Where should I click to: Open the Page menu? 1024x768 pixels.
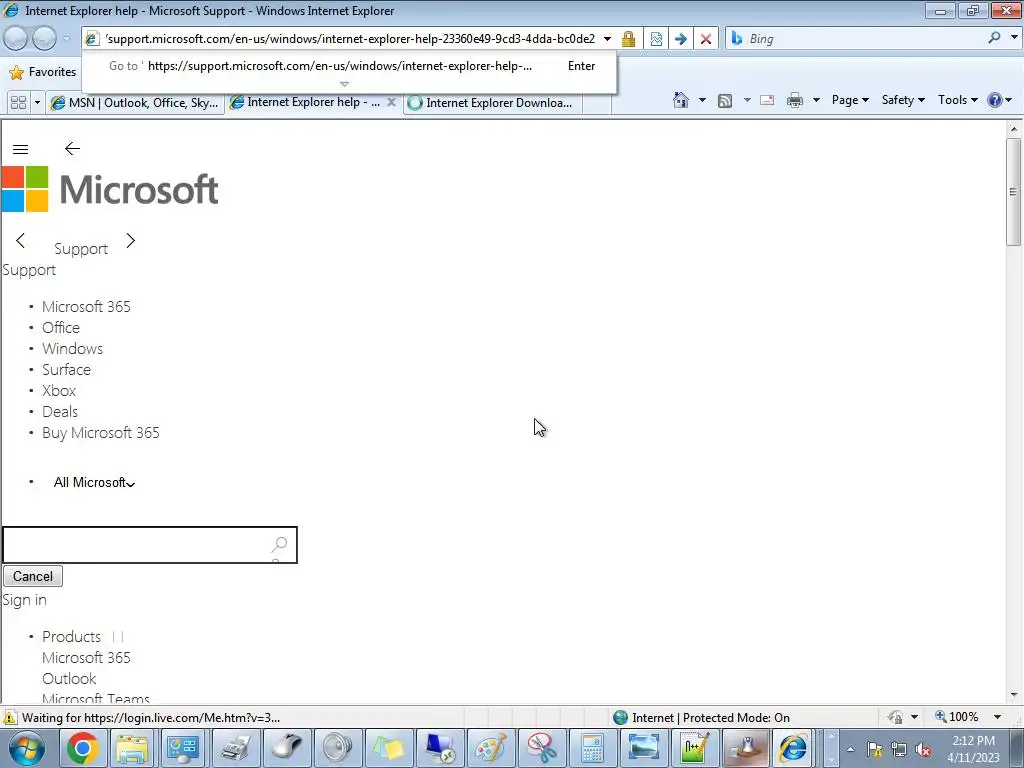(x=850, y=100)
